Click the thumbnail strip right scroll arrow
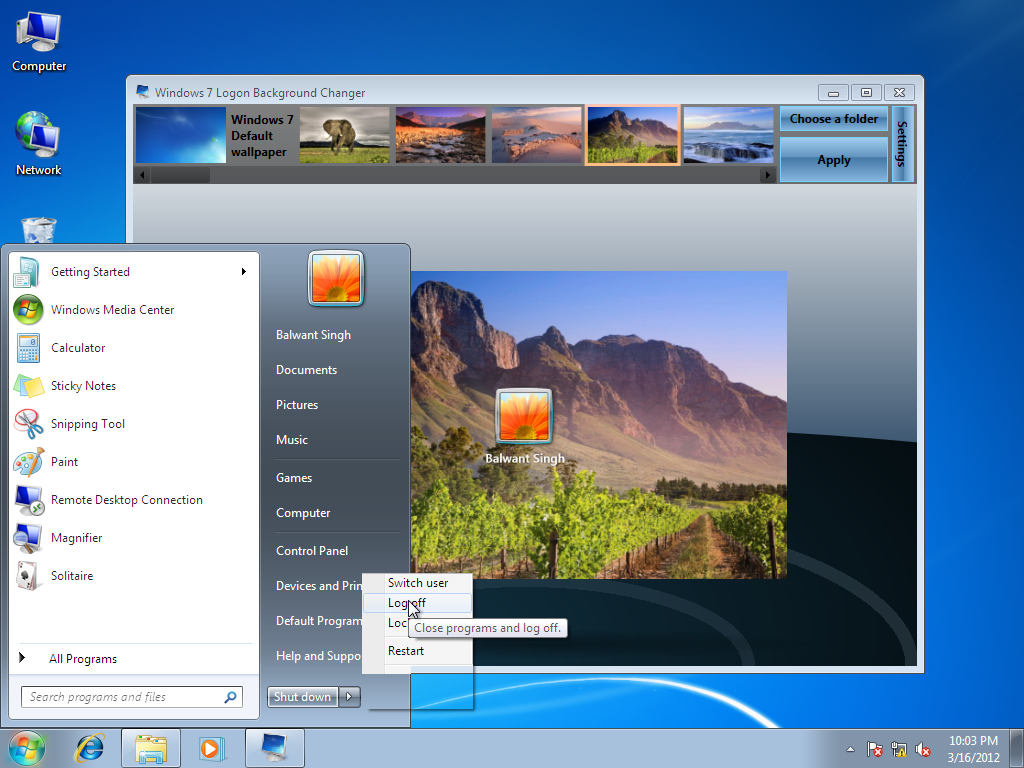This screenshot has width=1024, height=768. (x=767, y=175)
